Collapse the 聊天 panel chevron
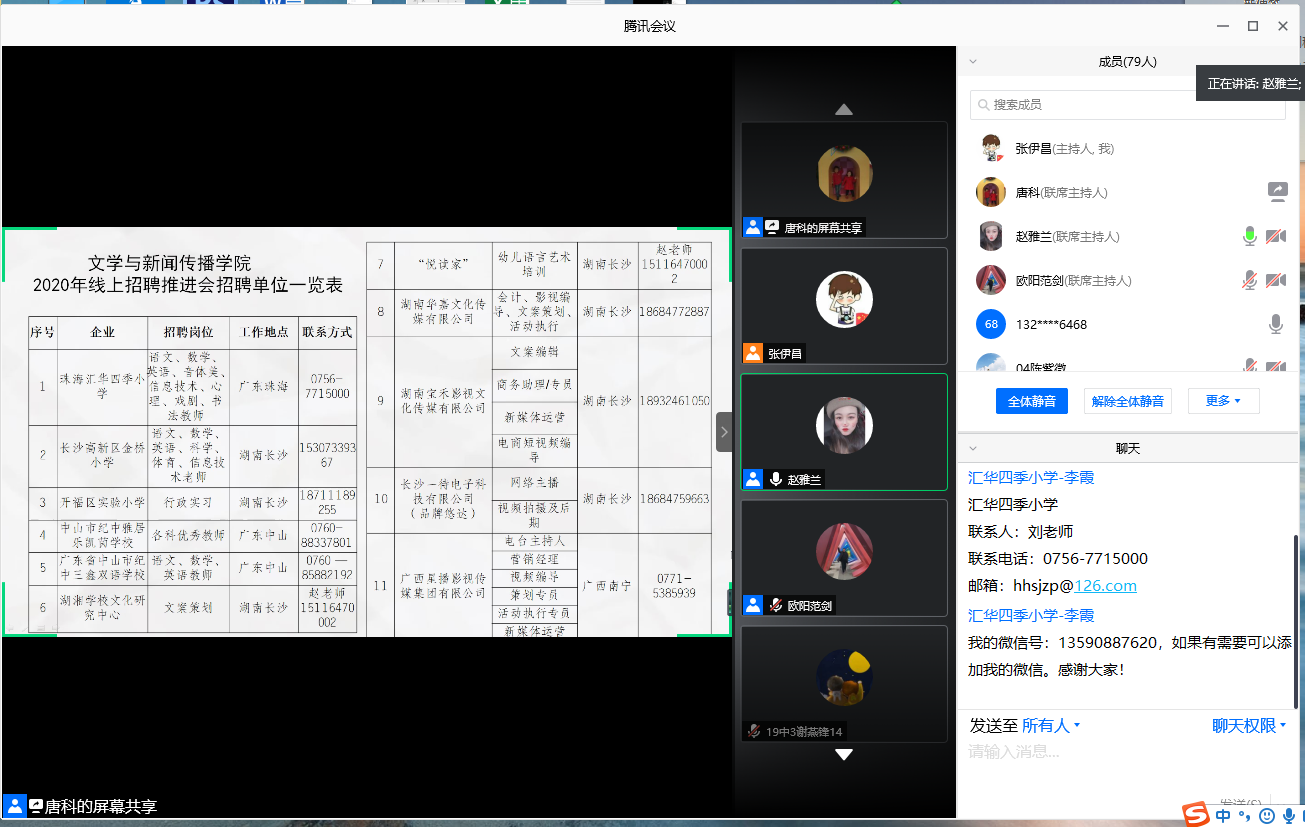The height and width of the screenshot is (827, 1305). (x=973, y=448)
